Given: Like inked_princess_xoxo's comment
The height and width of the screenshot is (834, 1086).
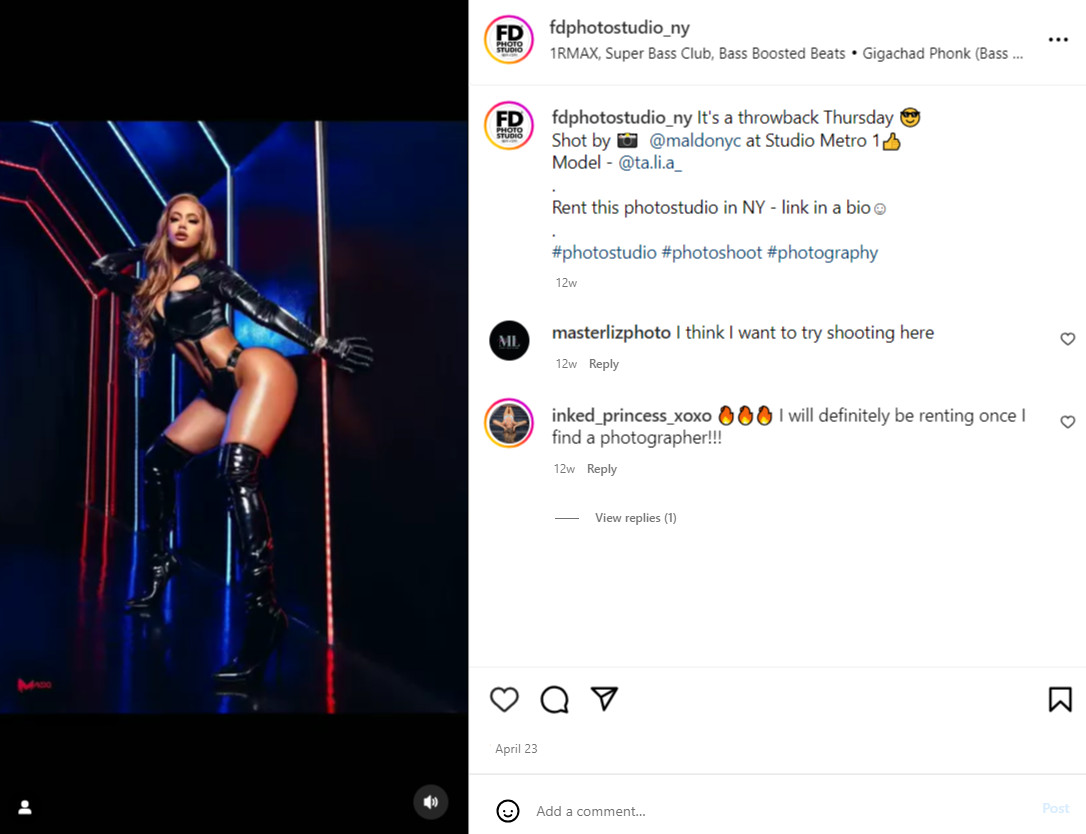Looking at the screenshot, I should (1067, 422).
